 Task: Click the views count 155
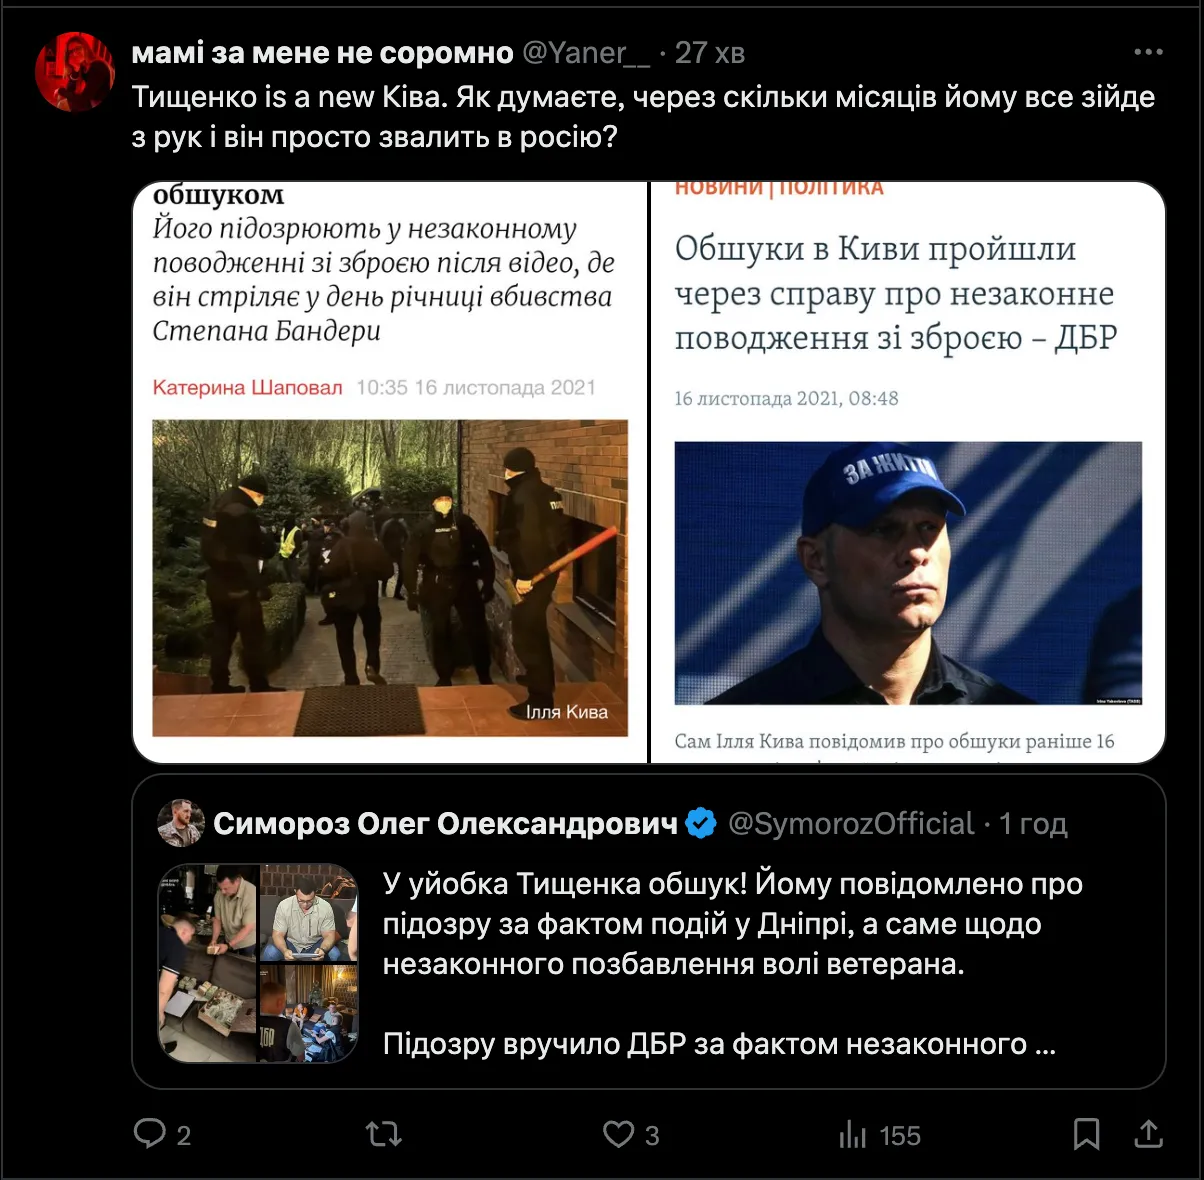(900, 1135)
